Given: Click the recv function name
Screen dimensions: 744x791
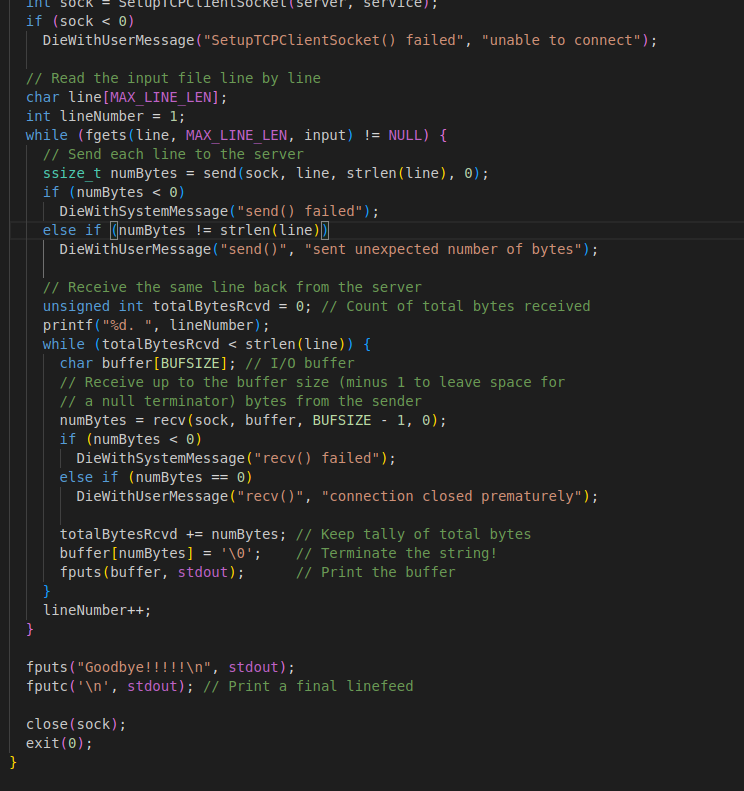Looking at the screenshot, I should [x=169, y=421].
